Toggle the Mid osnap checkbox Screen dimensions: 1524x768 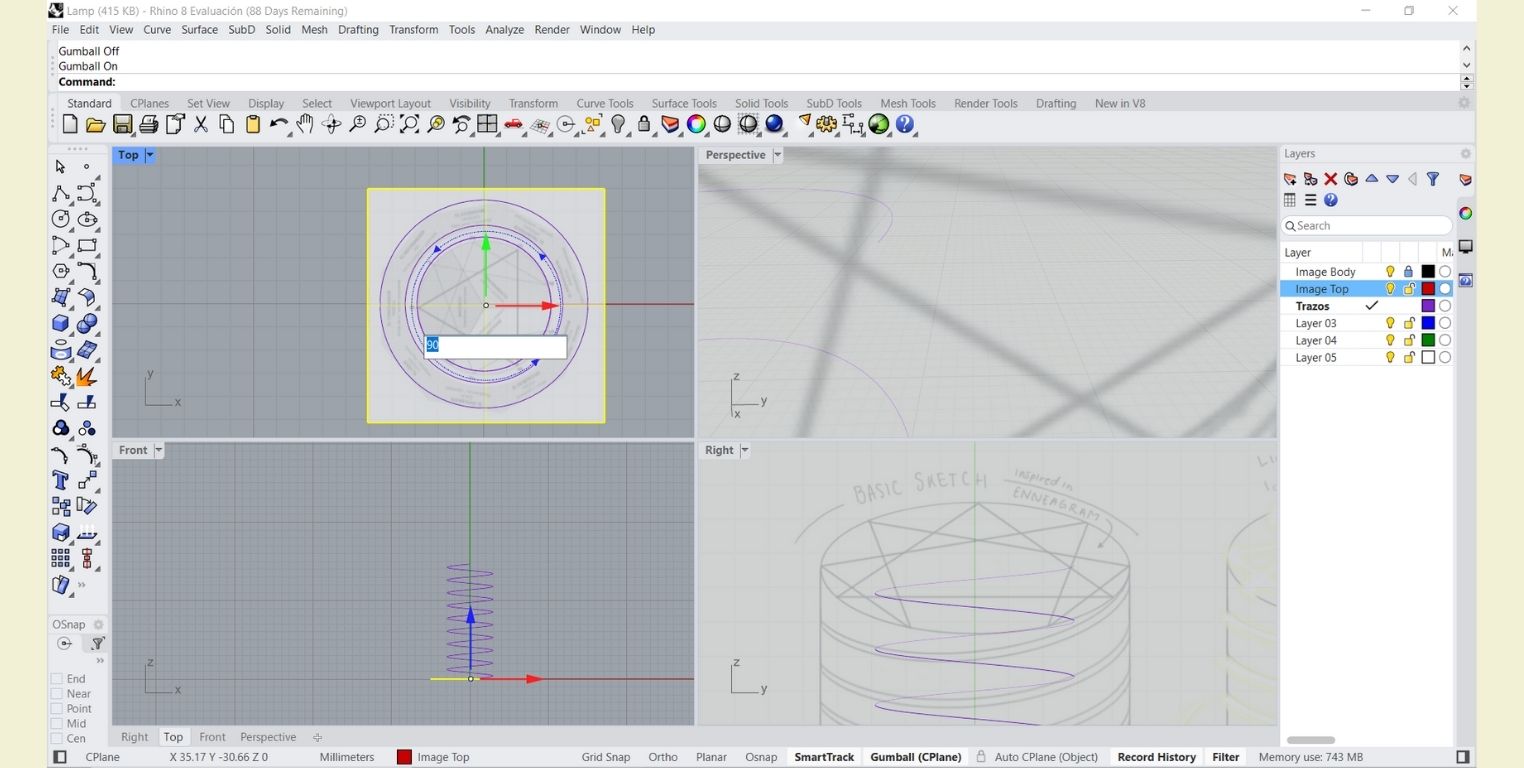(x=57, y=724)
